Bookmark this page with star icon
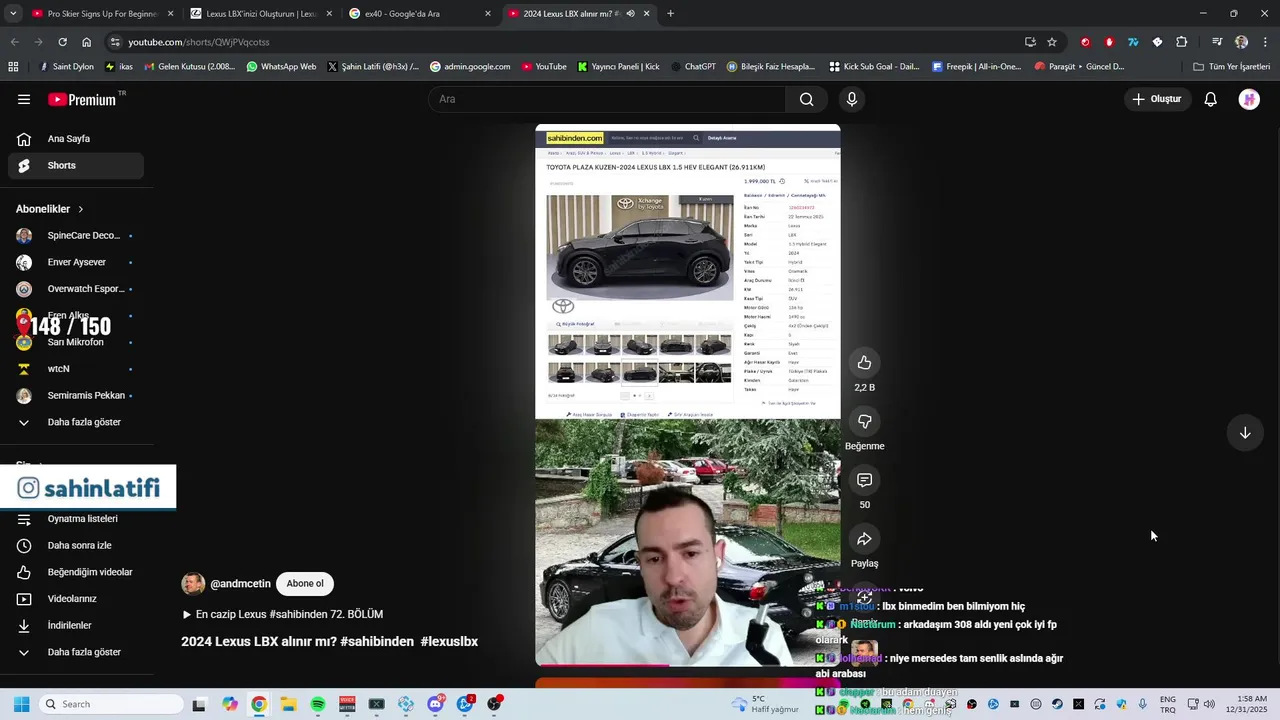Image resolution: width=1280 pixels, height=720 pixels. click(1052, 42)
